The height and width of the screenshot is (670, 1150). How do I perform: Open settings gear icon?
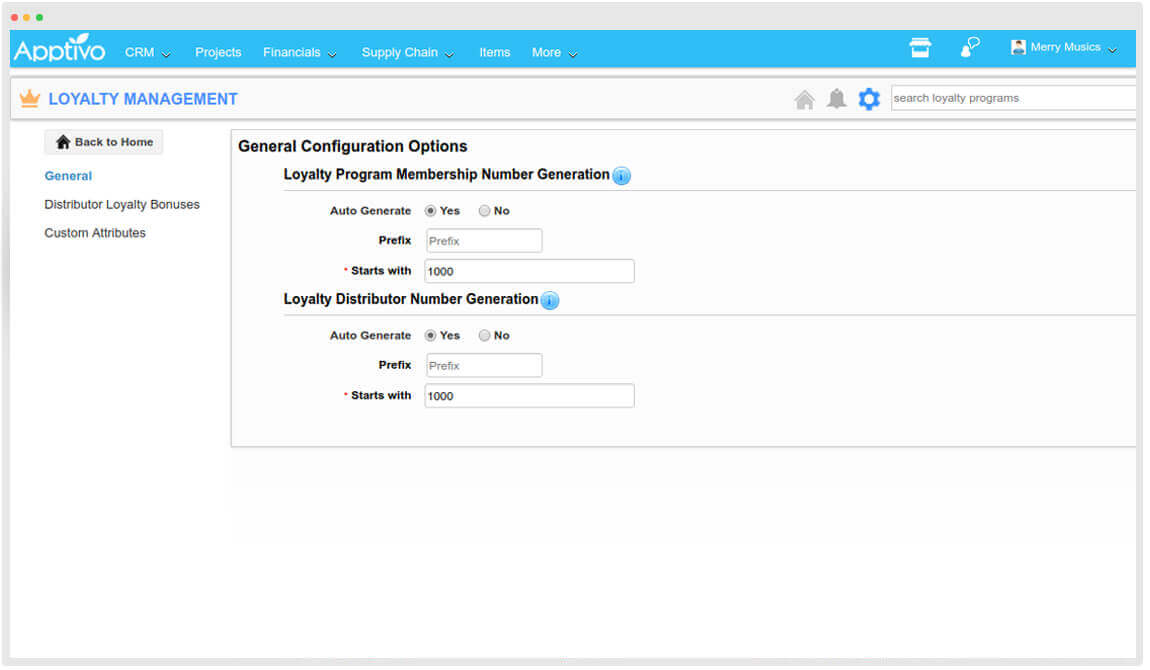pos(869,99)
